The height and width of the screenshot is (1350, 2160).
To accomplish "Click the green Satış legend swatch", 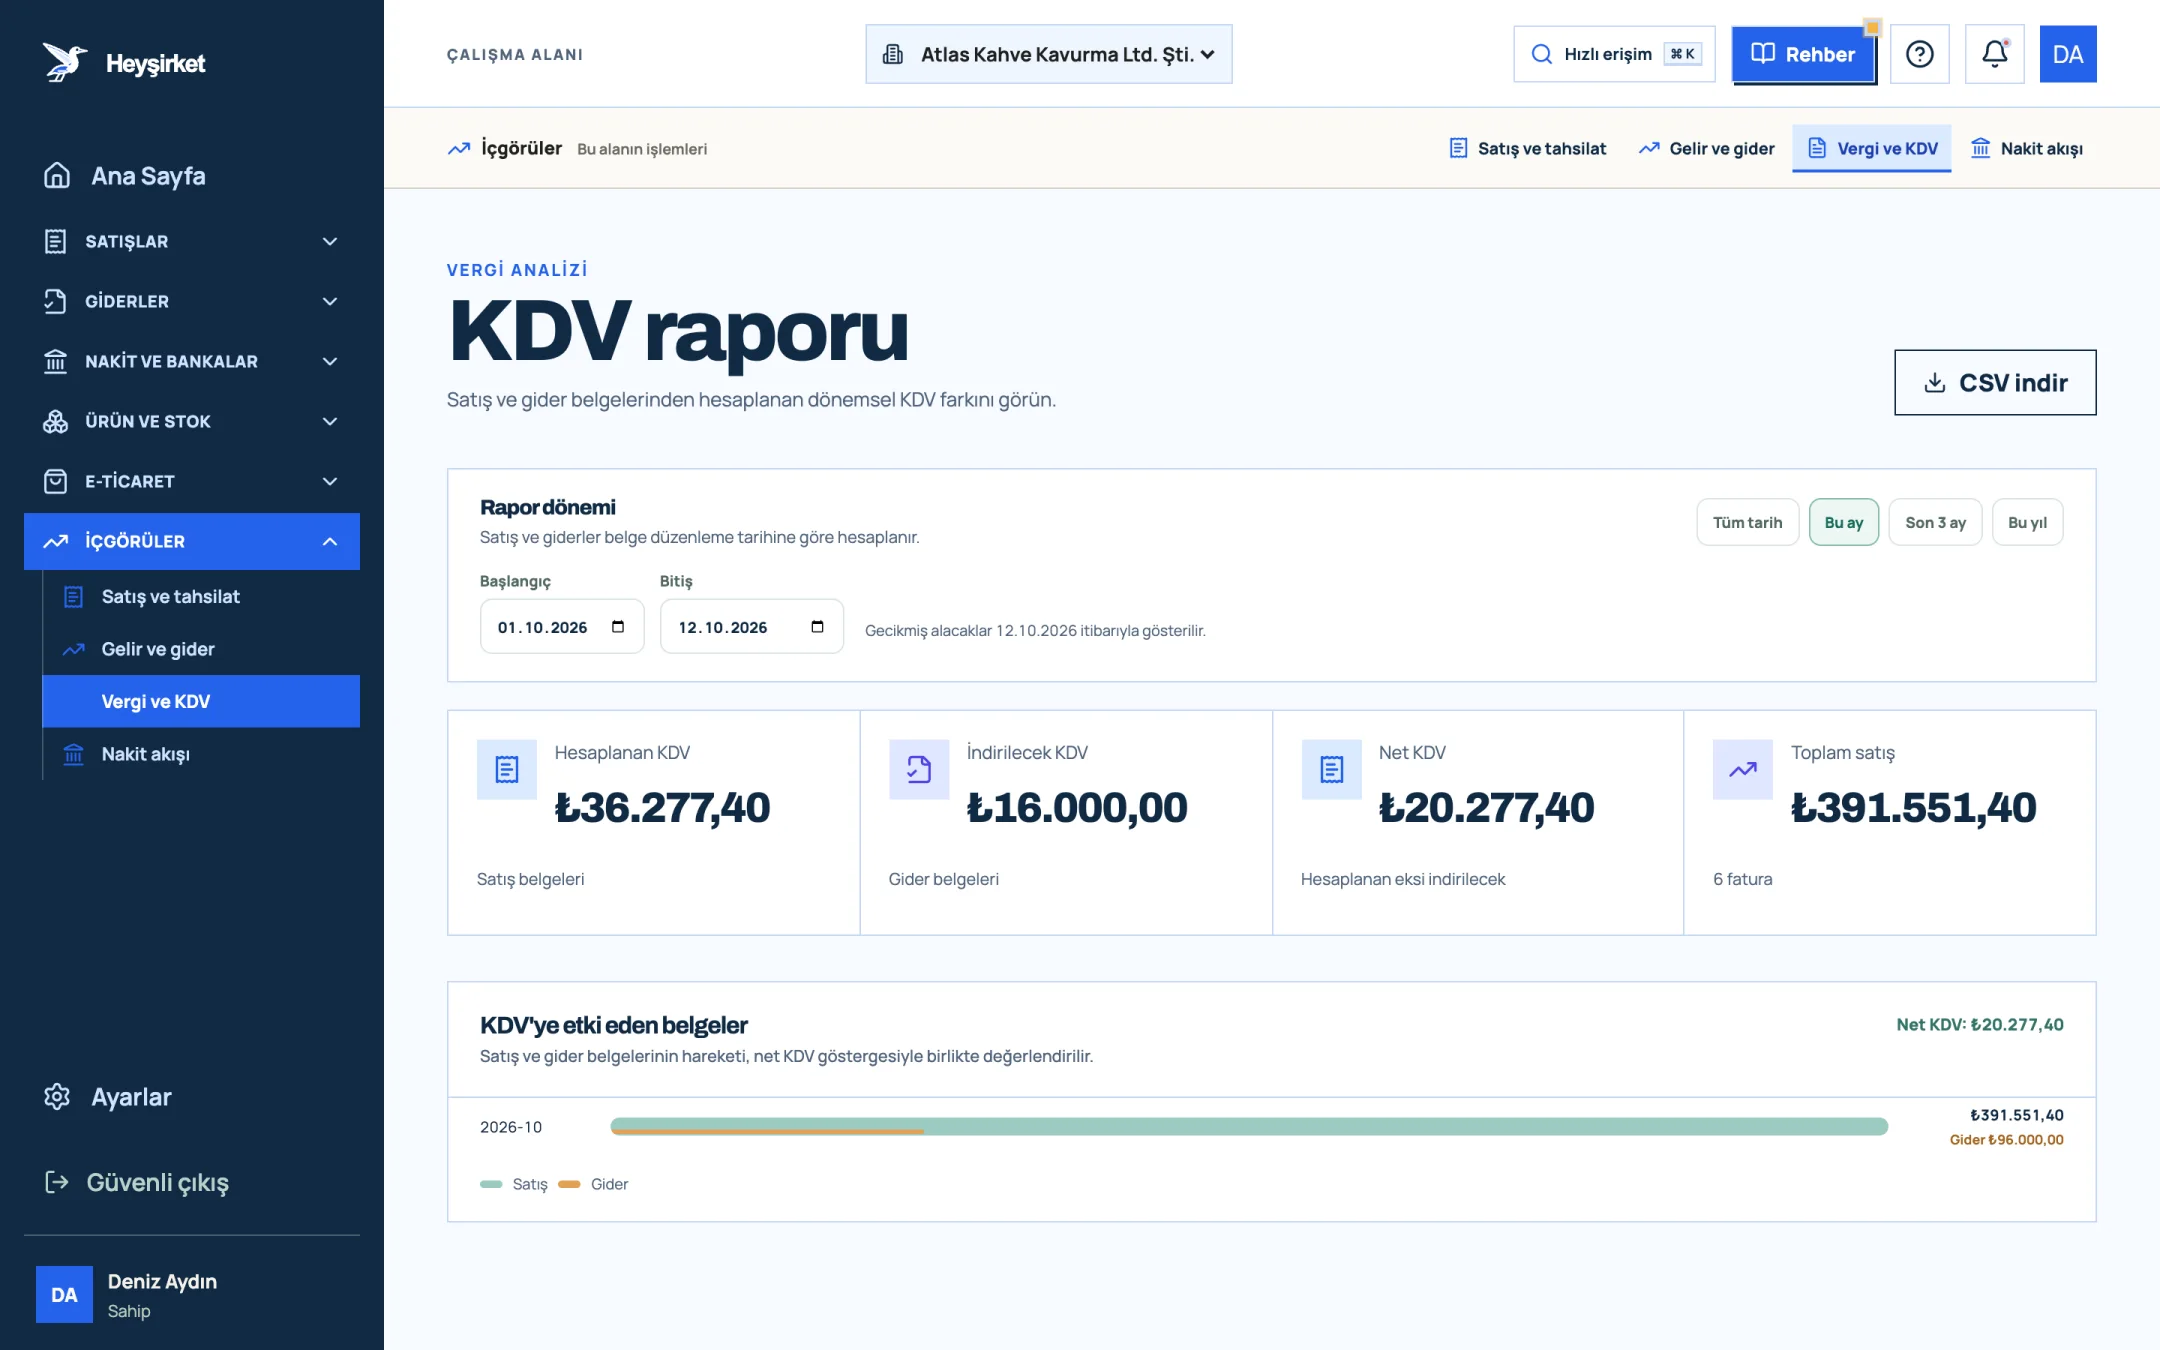I will point(491,1184).
